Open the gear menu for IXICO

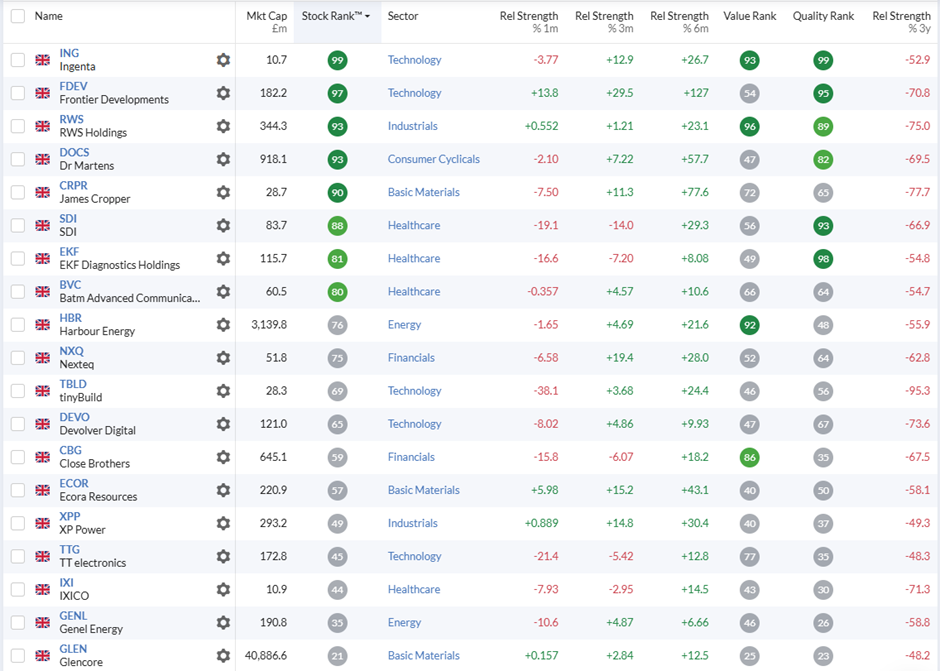tap(223, 589)
